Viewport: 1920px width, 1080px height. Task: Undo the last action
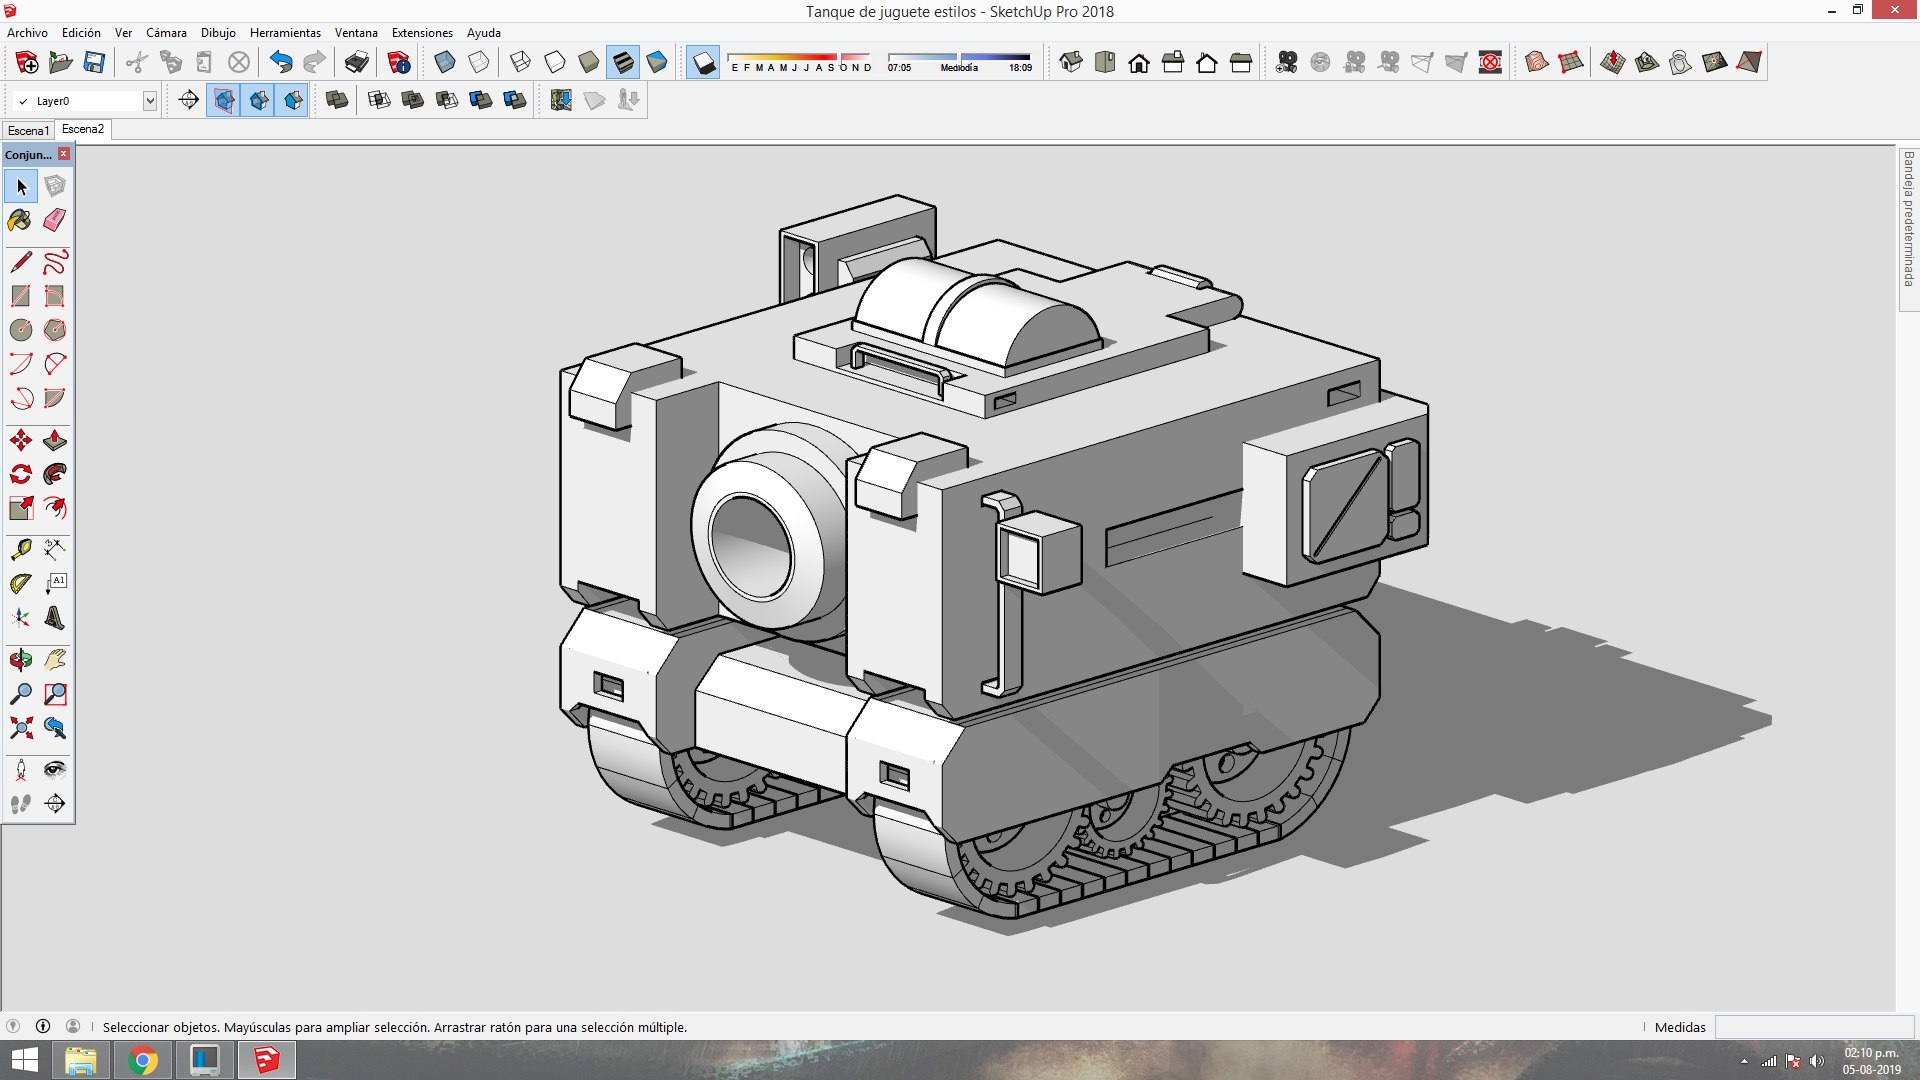(x=281, y=63)
